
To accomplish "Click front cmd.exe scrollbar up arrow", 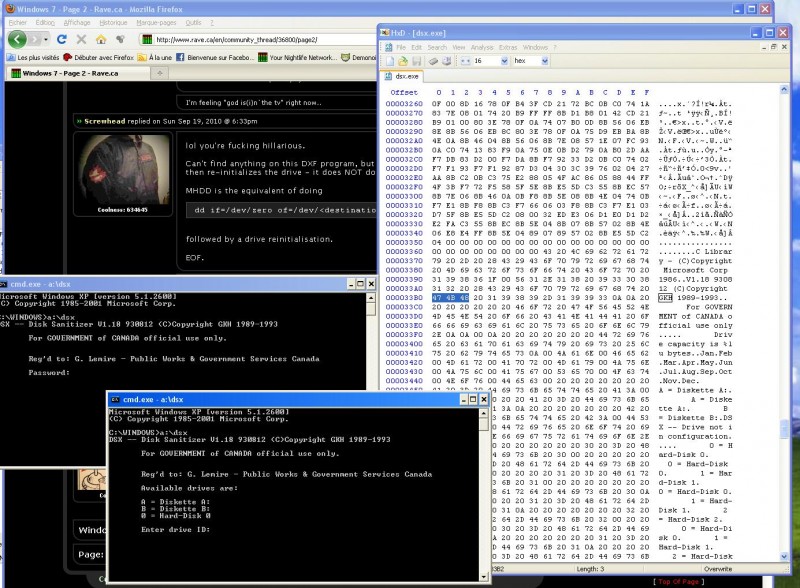I will [484, 412].
